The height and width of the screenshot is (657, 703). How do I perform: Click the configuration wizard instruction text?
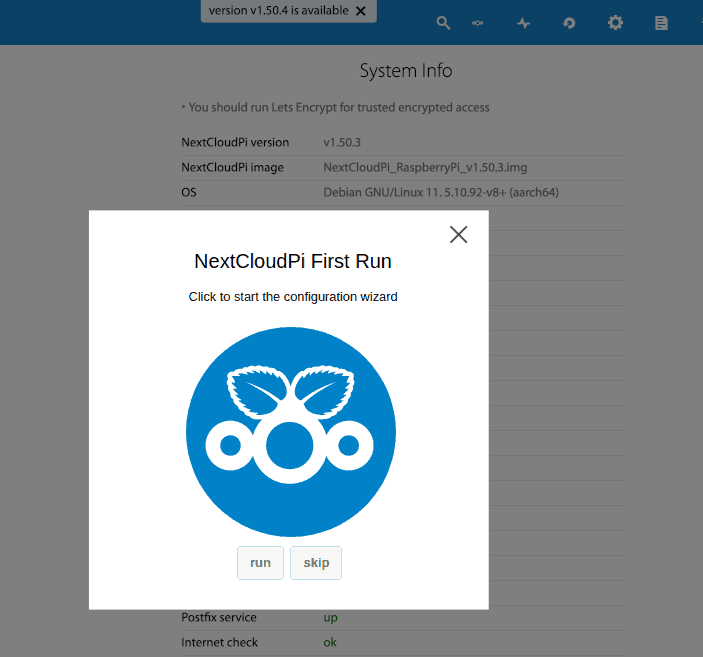point(293,297)
